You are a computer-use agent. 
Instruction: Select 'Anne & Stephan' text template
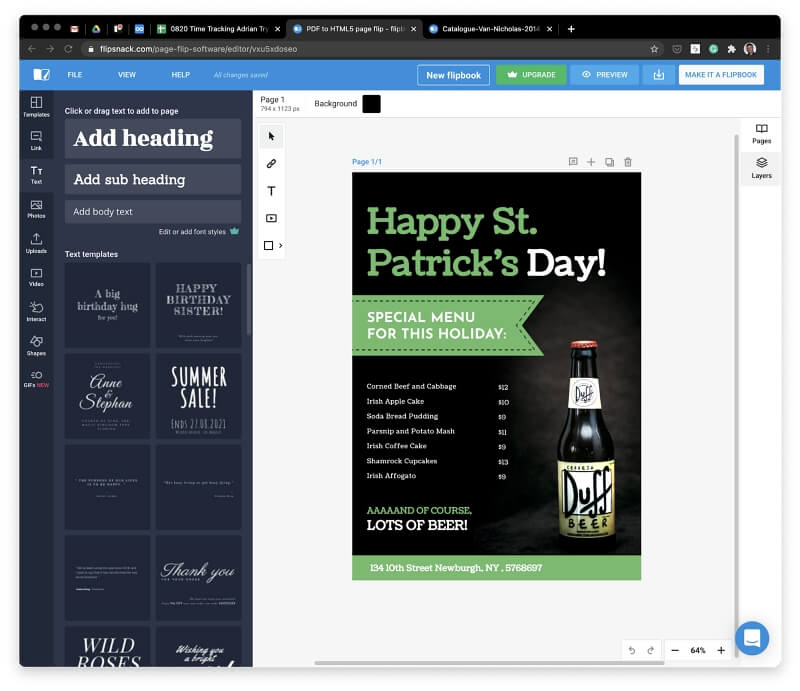107,396
